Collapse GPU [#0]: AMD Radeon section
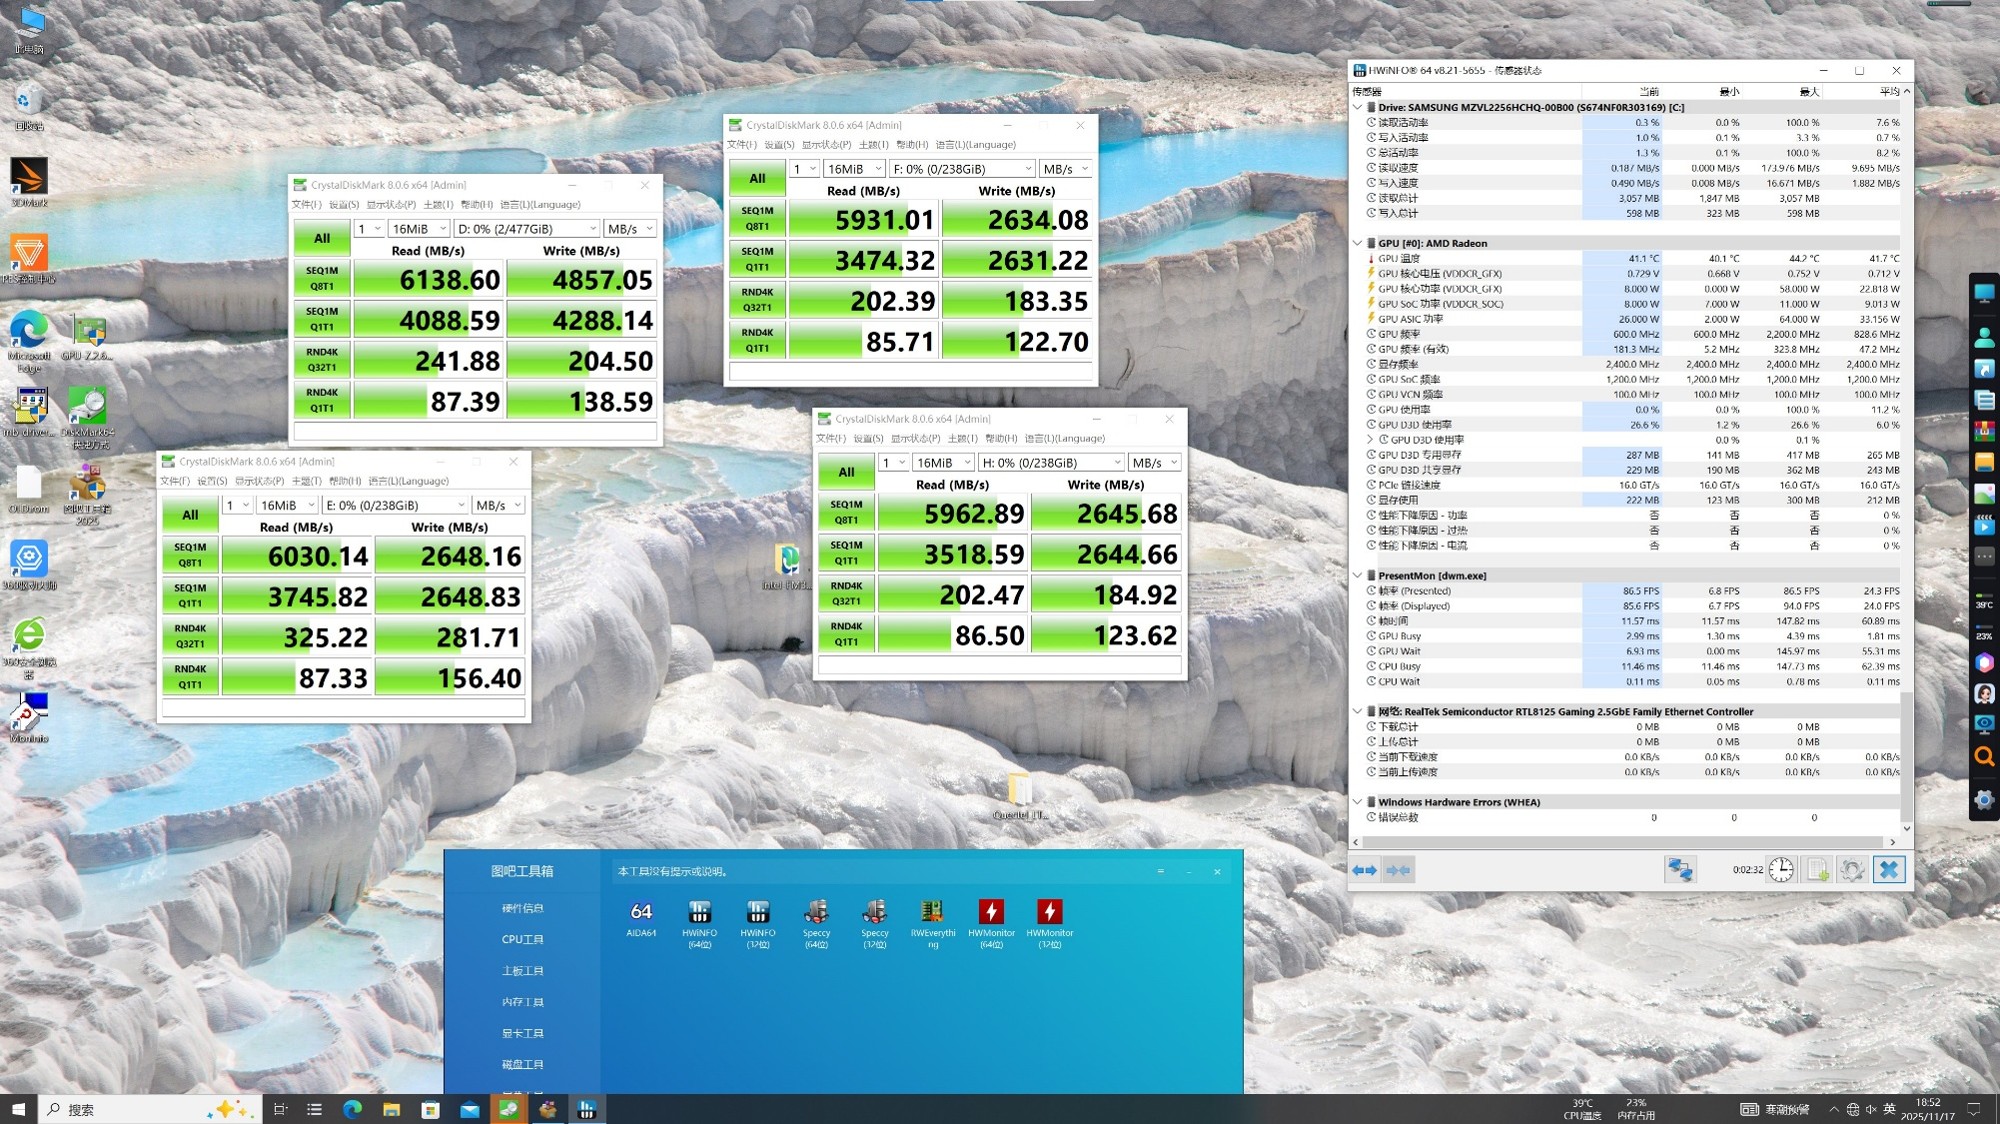Viewport: 2000px width, 1124px height. pos(1357,243)
